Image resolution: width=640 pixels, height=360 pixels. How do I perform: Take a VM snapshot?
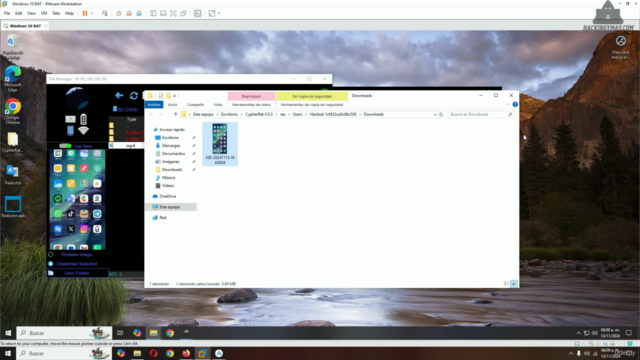pos(119,13)
